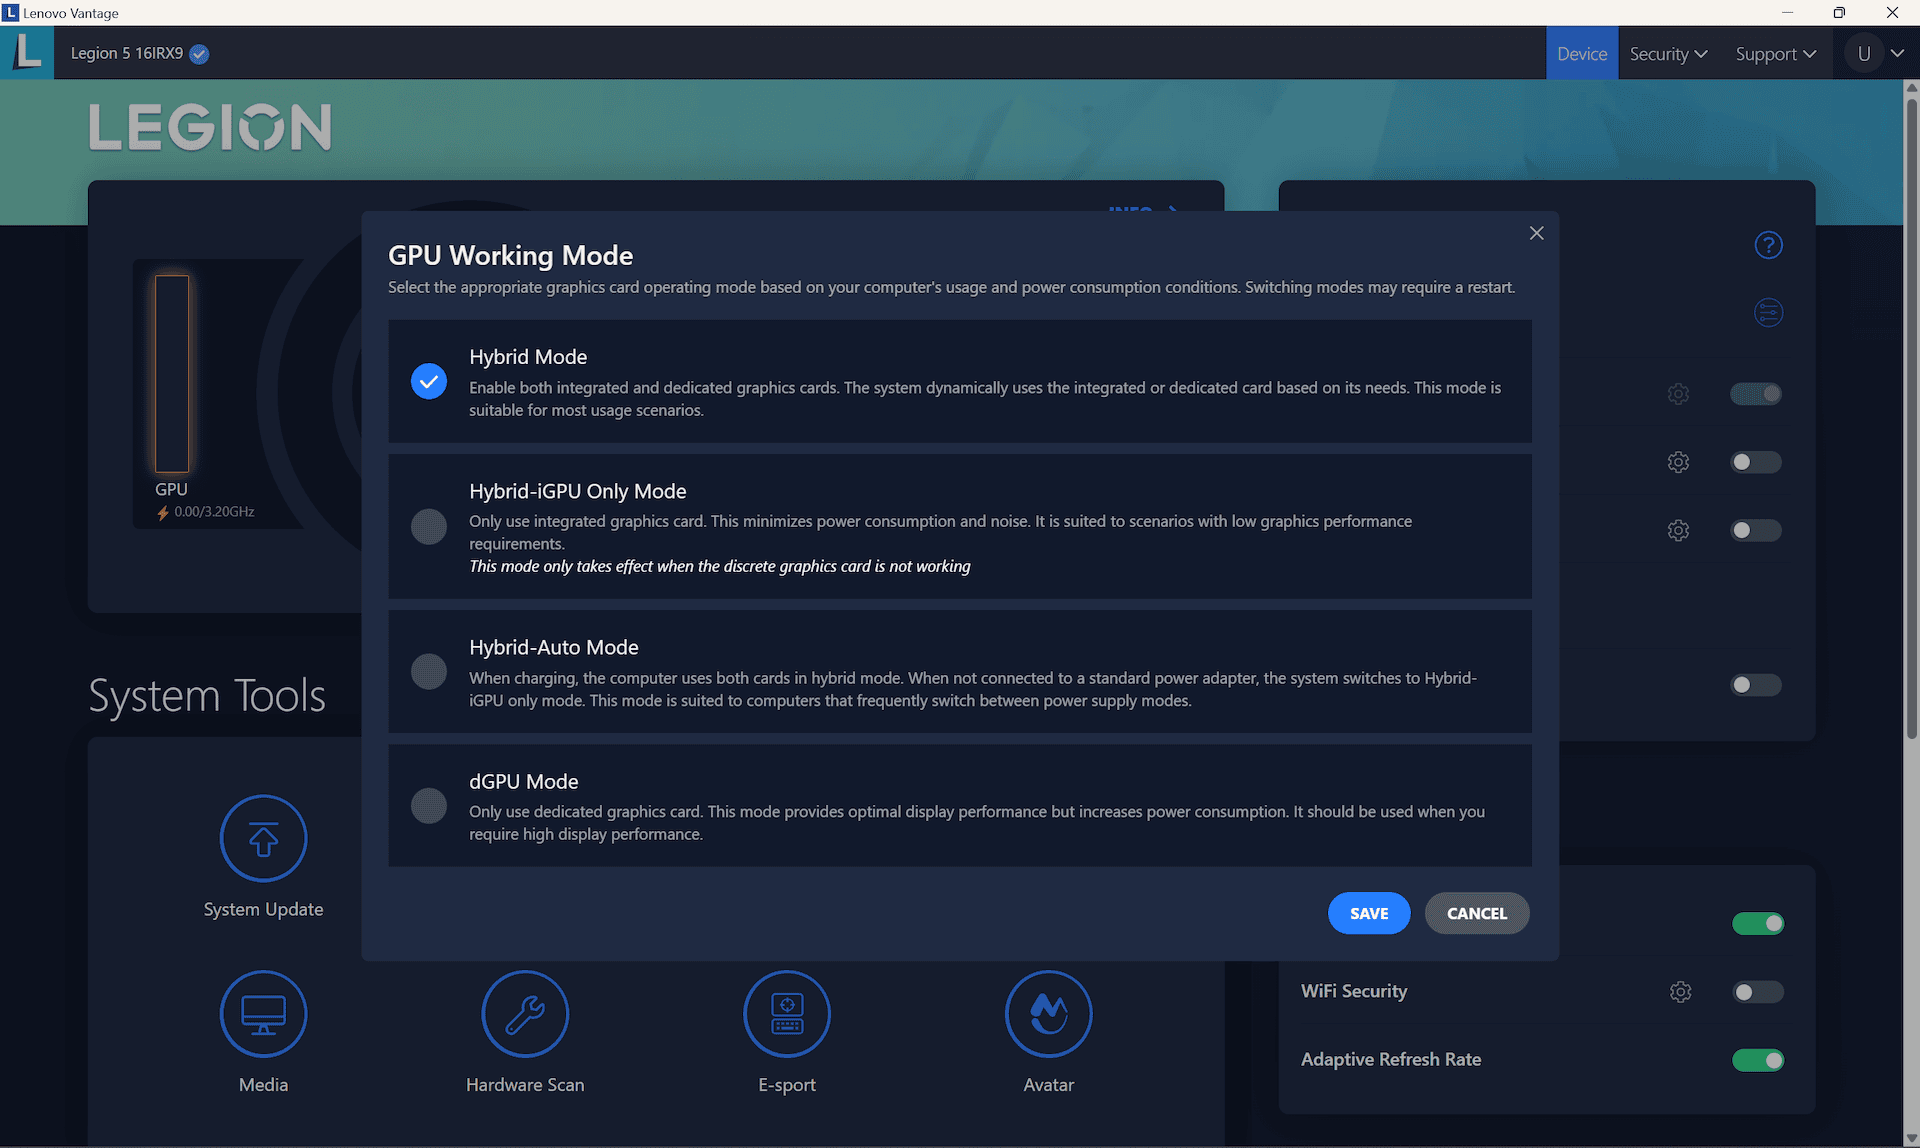1920x1148 pixels.
Task: Toggle the Adaptive Refresh Rate switch
Action: (1756, 1059)
